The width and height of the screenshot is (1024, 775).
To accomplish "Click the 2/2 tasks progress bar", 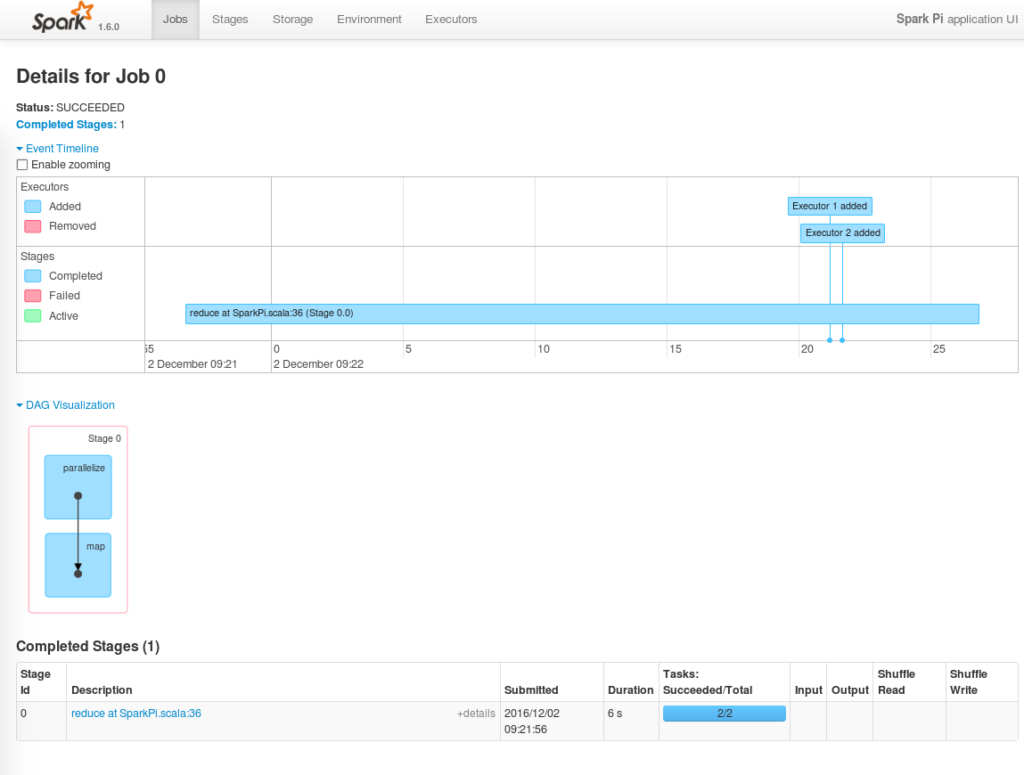I will click(x=724, y=713).
